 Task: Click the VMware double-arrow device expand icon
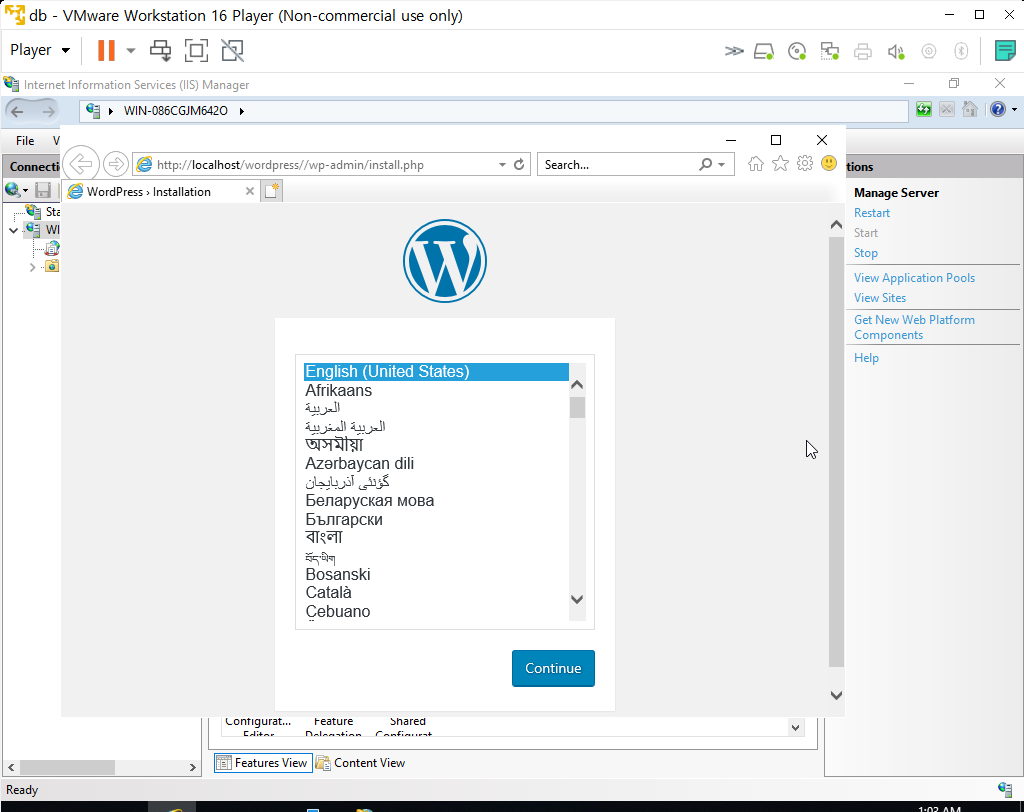coord(734,51)
